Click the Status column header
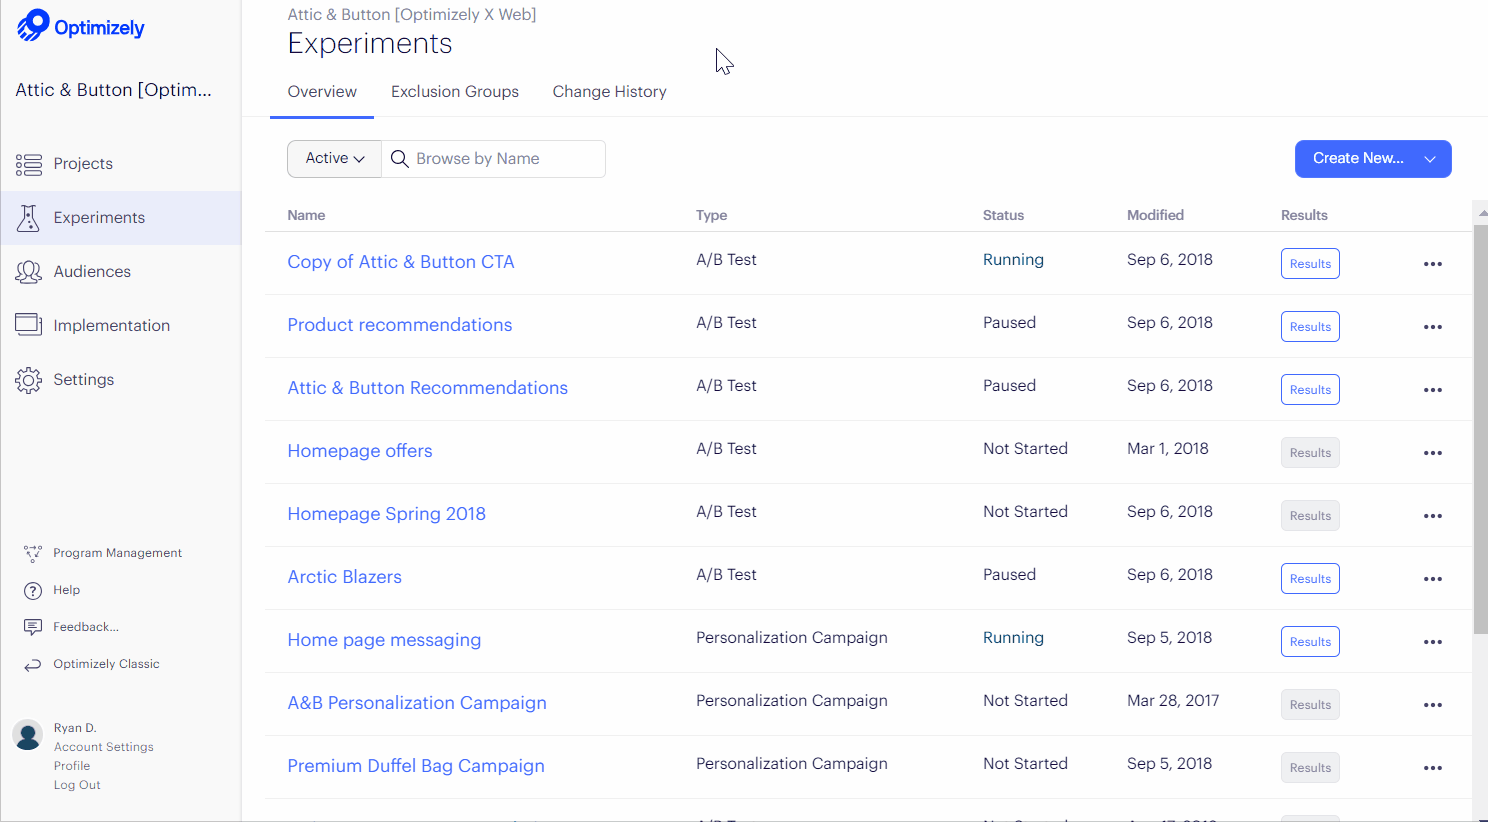Viewport: 1488px width, 822px height. point(1003,215)
